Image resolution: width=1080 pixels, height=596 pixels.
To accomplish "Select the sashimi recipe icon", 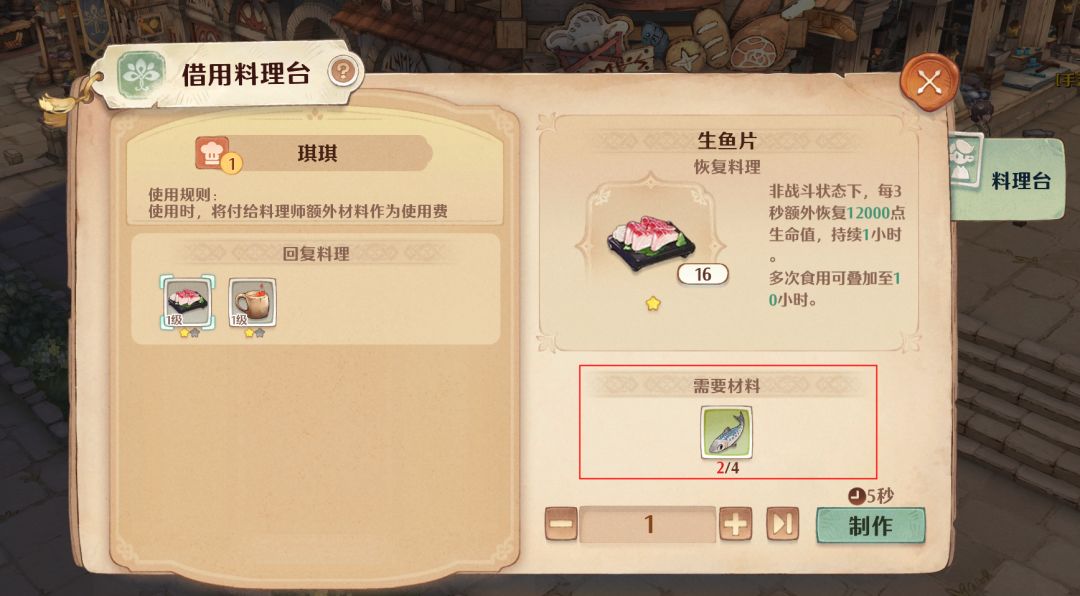I will pyautogui.click(x=187, y=301).
